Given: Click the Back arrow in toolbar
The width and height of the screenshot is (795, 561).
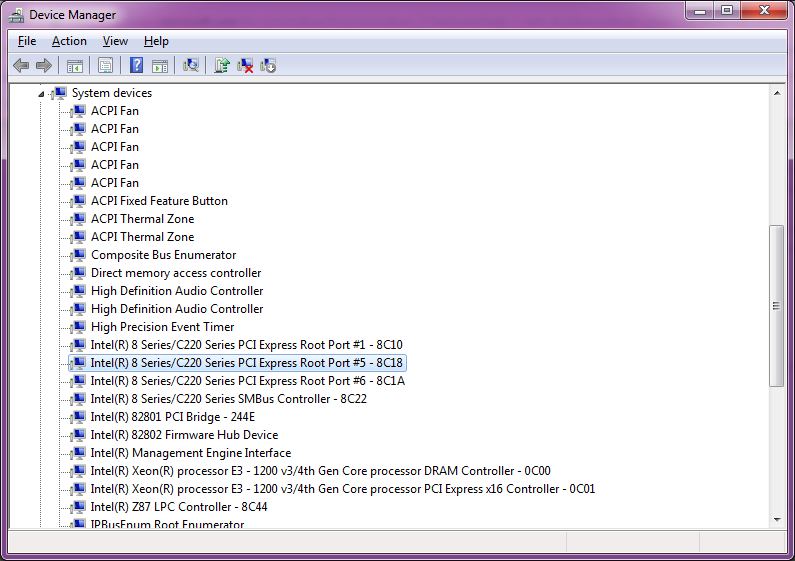Looking at the screenshot, I should (21, 66).
